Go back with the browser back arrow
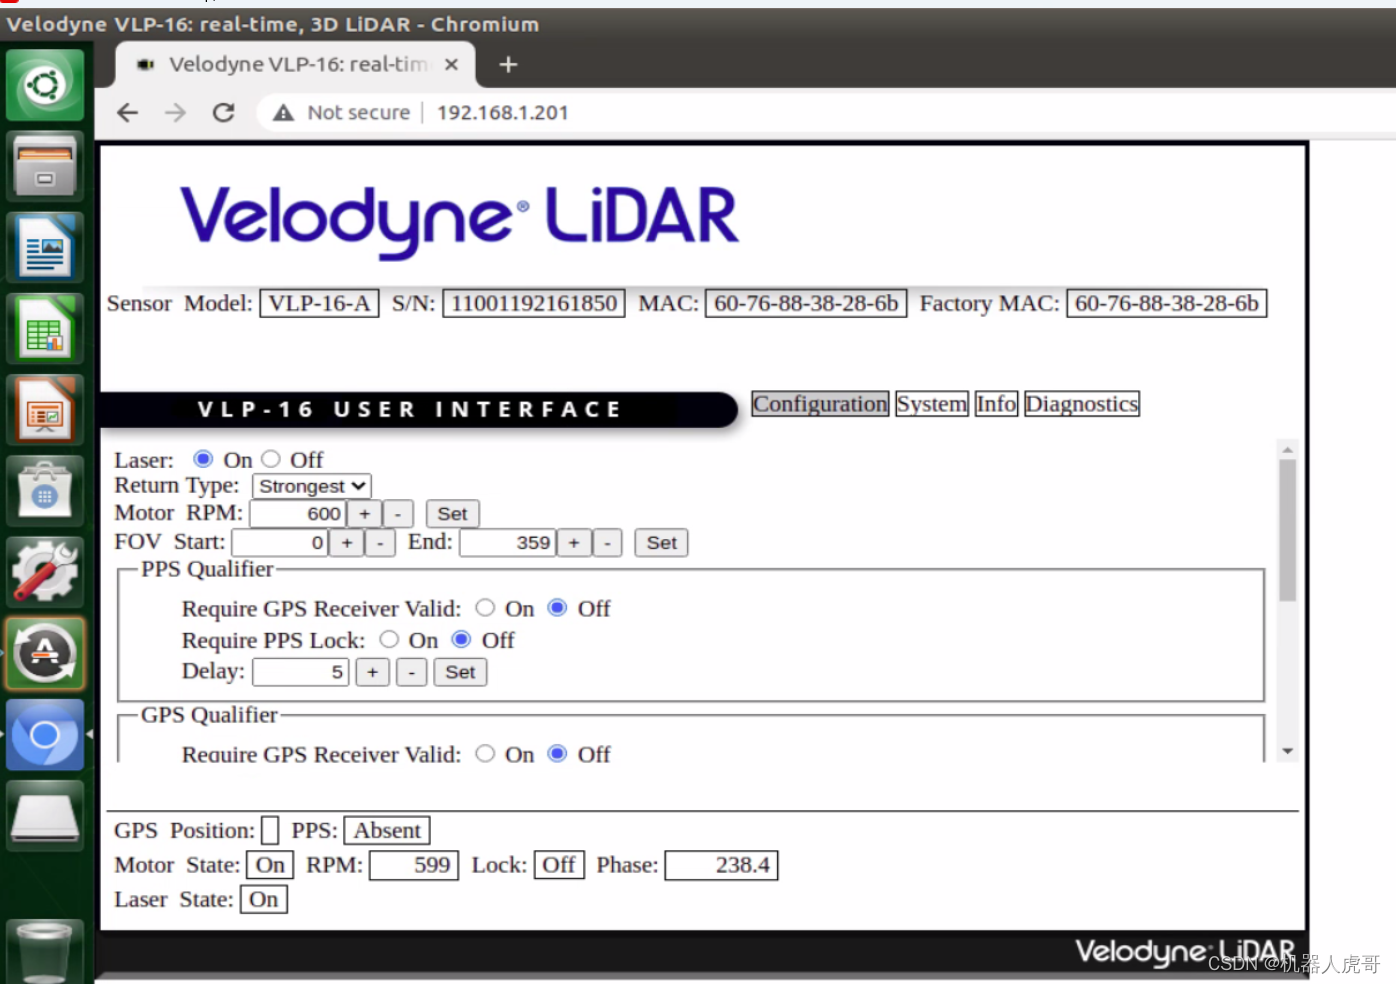This screenshot has height=984, width=1396. (x=127, y=112)
